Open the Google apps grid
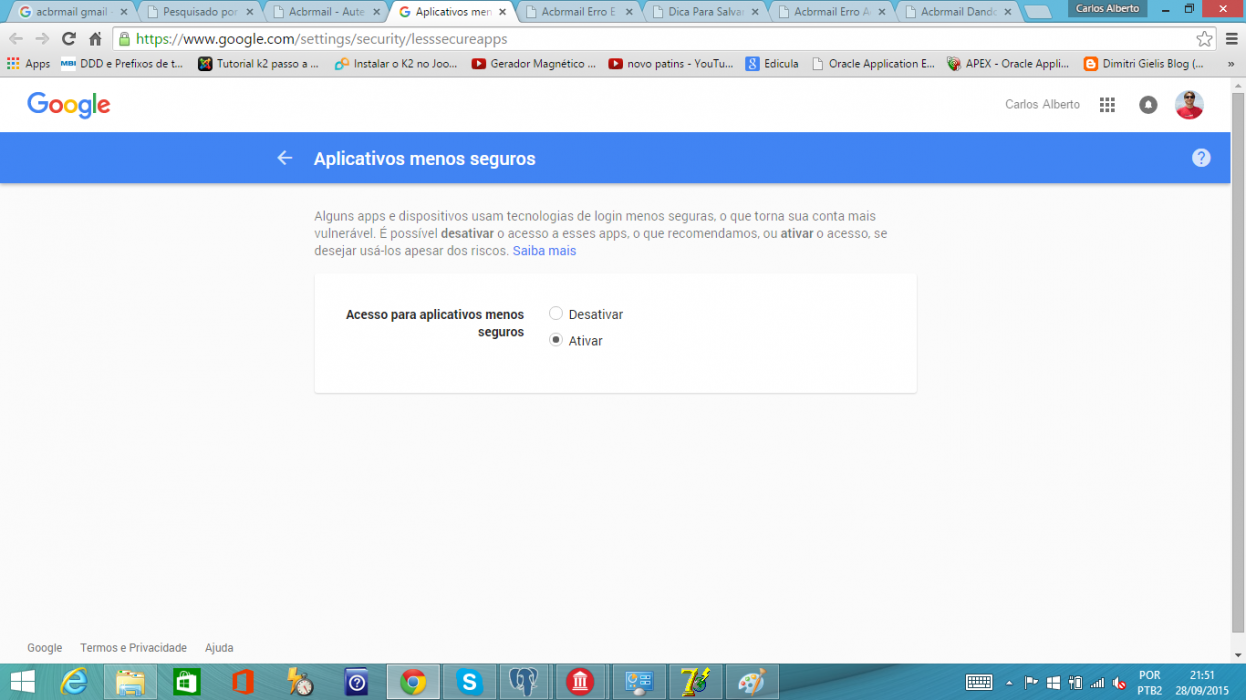This screenshot has height=700, width=1246. click(x=1107, y=105)
